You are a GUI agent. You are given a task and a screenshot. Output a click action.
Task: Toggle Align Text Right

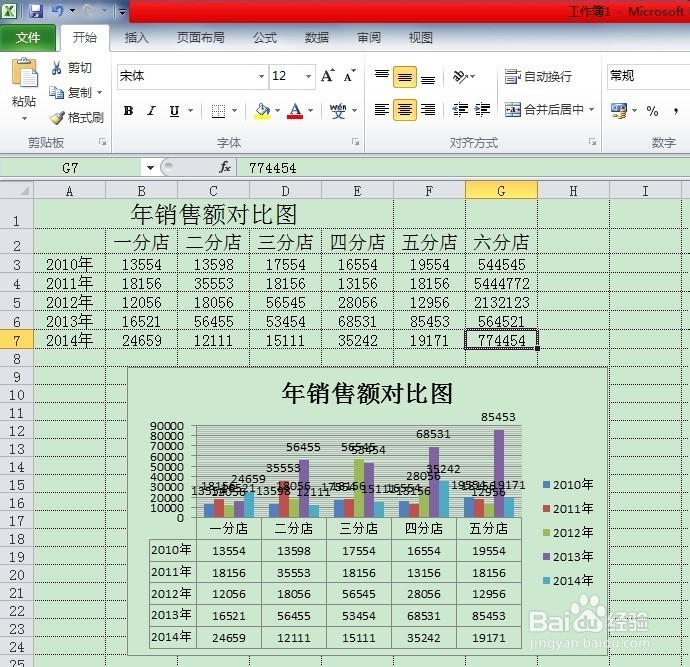point(428,109)
